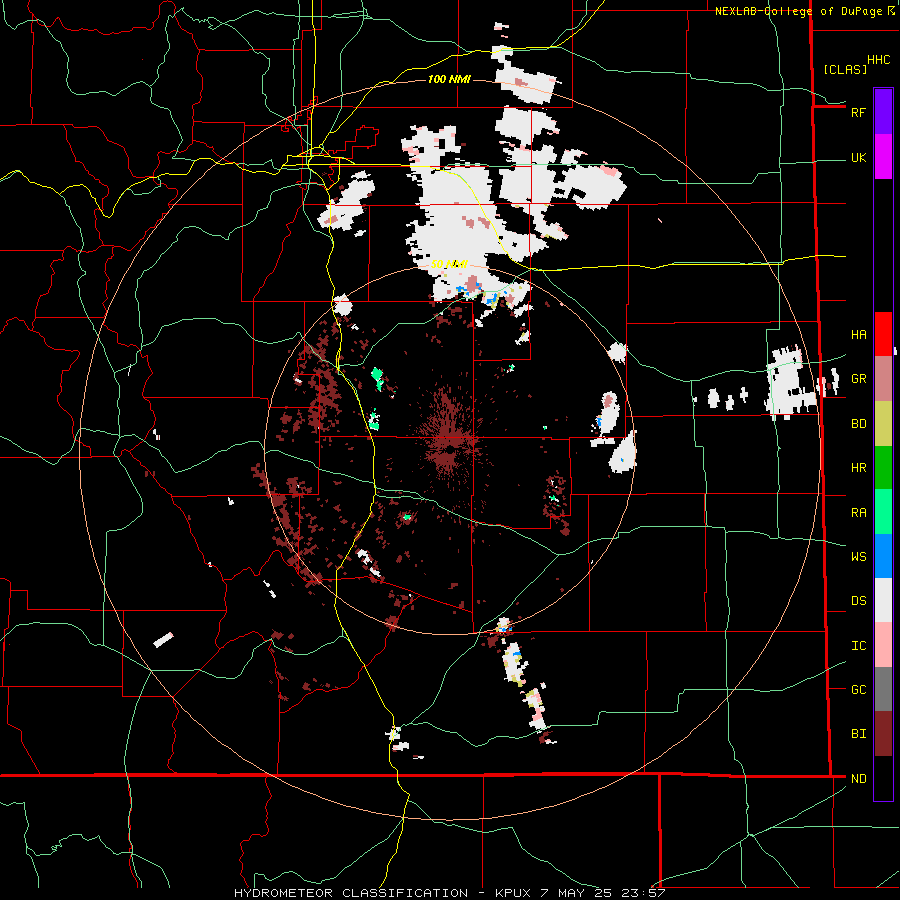Click the HHC product label
This screenshot has height=900, width=900.
(x=878, y=60)
